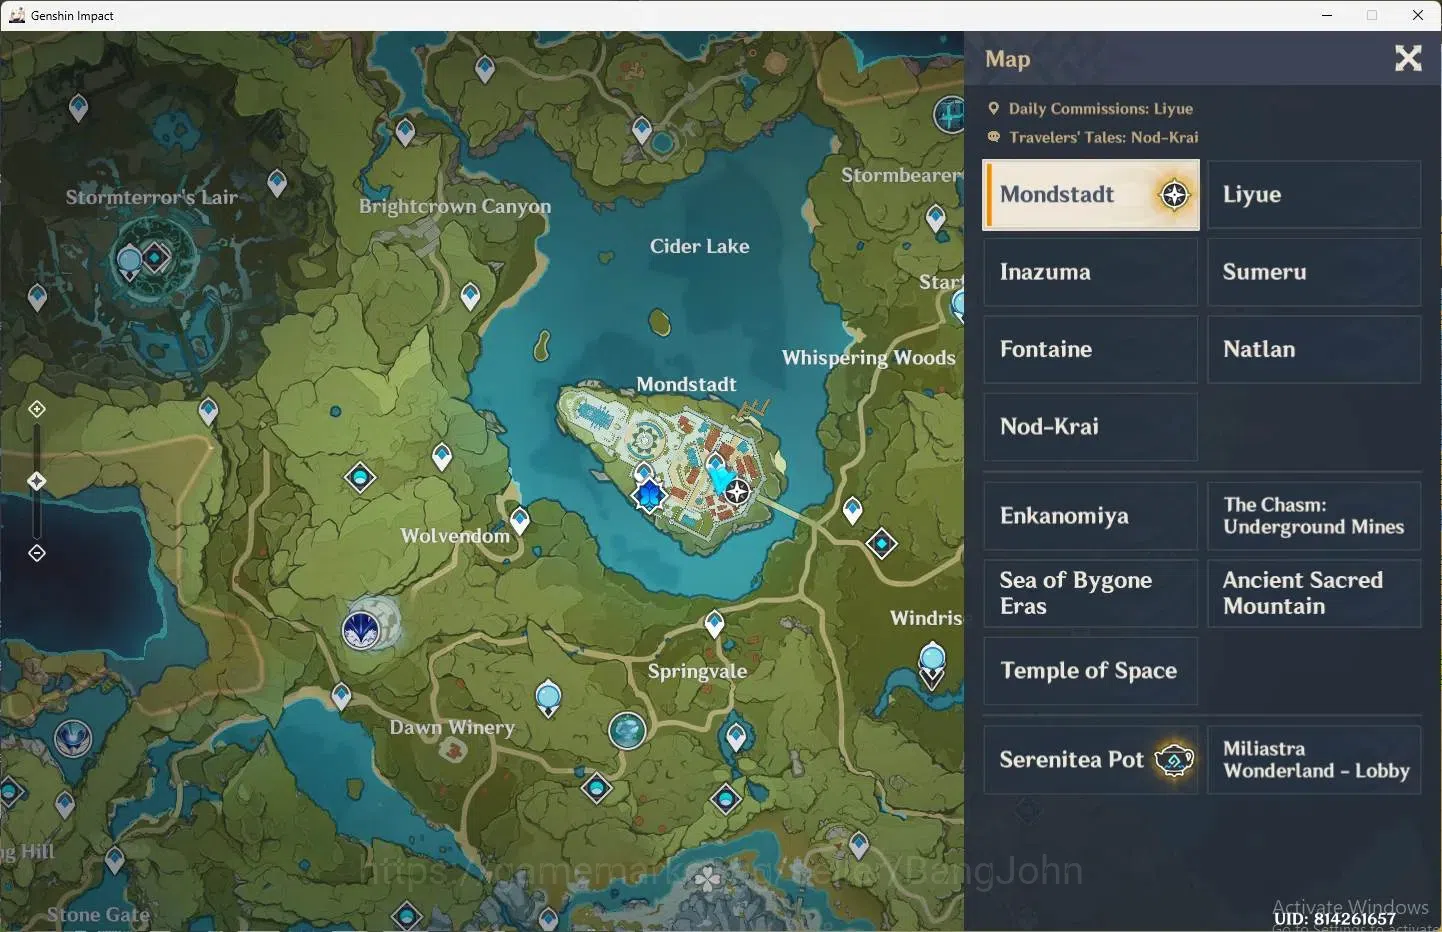Open the Inazuma region map
The height and width of the screenshot is (932, 1442).
click(1090, 272)
